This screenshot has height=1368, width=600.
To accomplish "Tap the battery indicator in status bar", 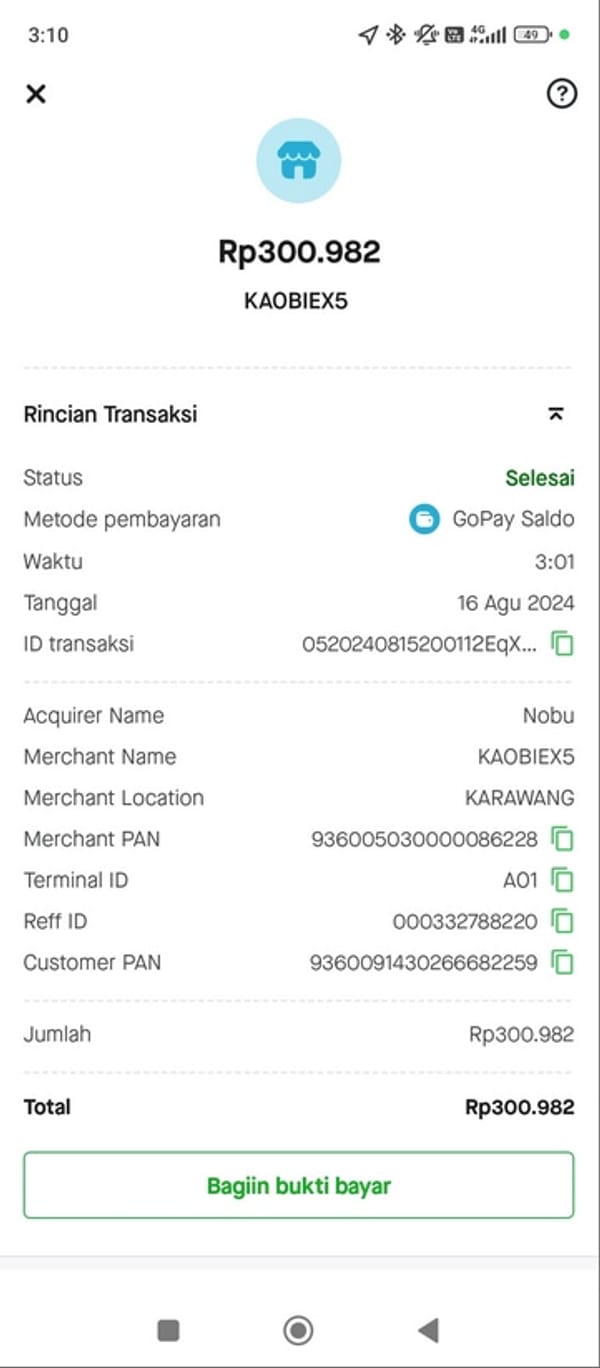I will (x=532, y=35).
